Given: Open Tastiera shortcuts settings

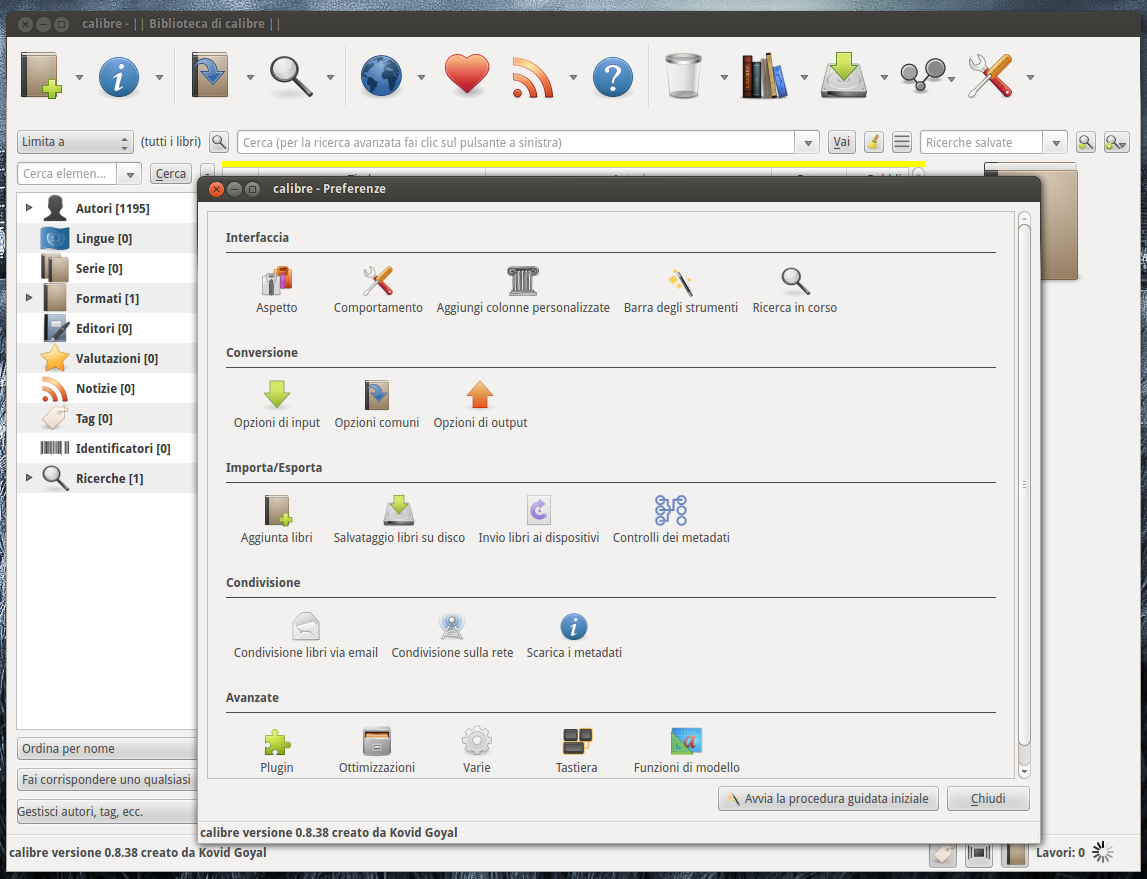Looking at the screenshot, I should (576, 750).
